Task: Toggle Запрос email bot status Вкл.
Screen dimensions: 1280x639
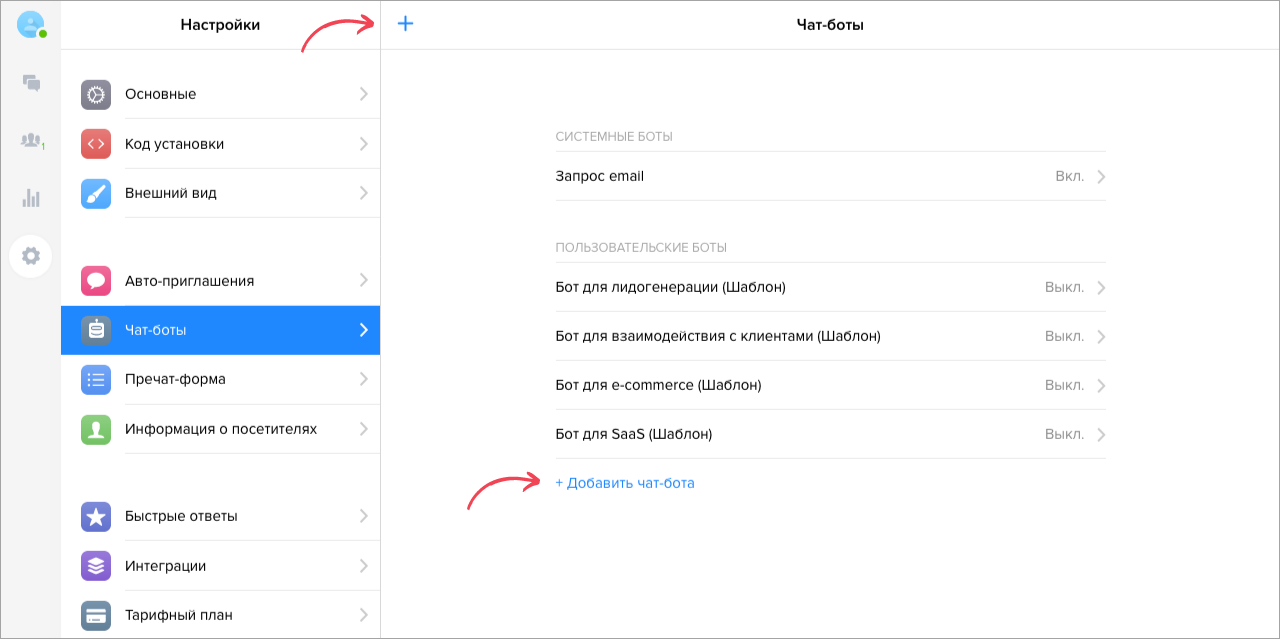Action: coord(1069,176)
